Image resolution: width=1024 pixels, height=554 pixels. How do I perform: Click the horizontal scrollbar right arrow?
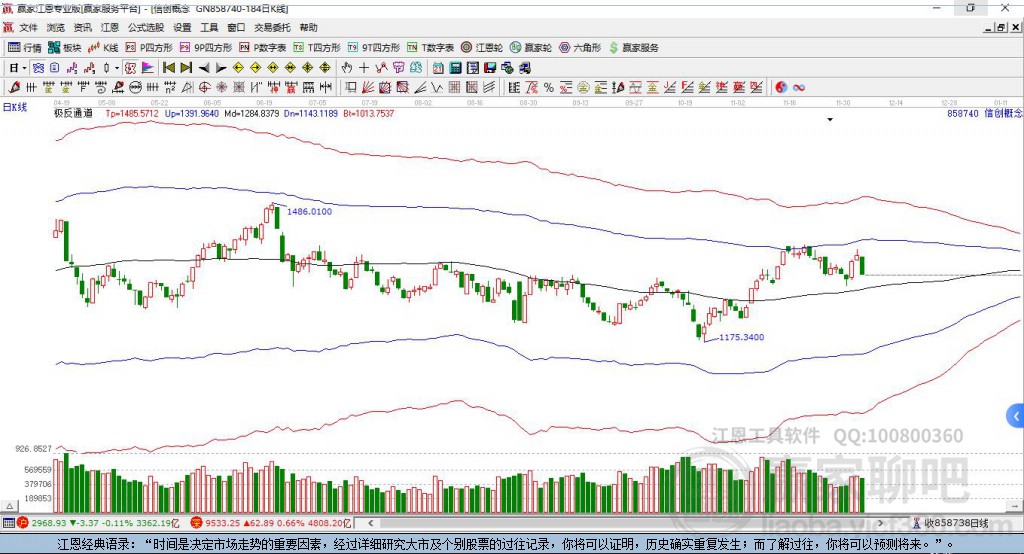pyautogui.click(x=880, y=523)
